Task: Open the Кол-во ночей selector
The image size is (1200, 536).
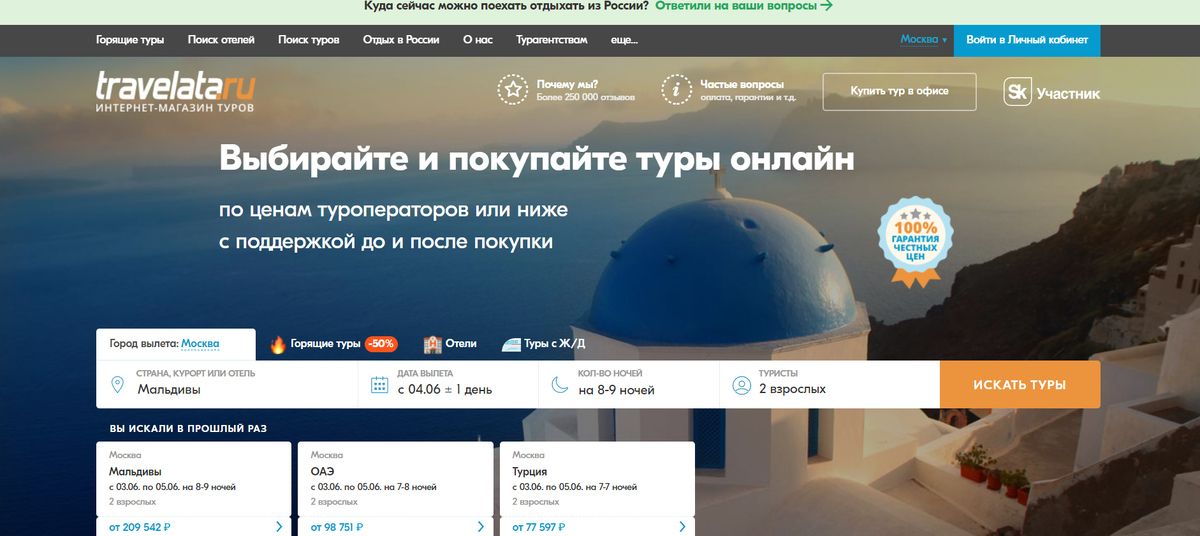Action: pyautogui.click(x=628, y=384)
